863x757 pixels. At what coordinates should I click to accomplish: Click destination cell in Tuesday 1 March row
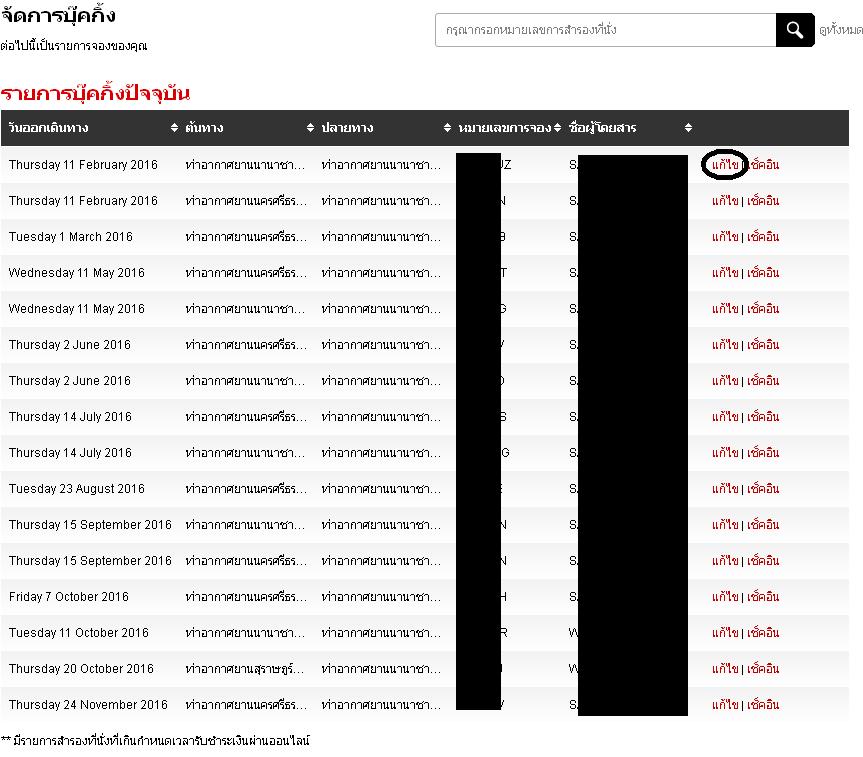coord(381,237)
